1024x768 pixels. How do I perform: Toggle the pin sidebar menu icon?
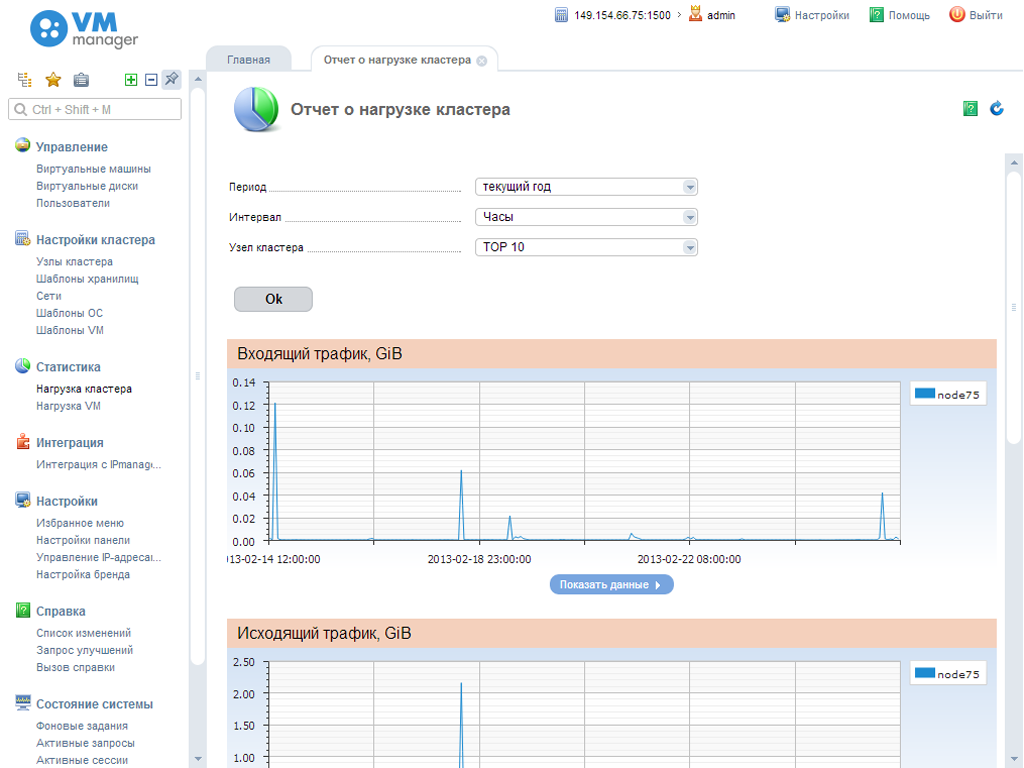pyautogui.click(x=171, y=79)
